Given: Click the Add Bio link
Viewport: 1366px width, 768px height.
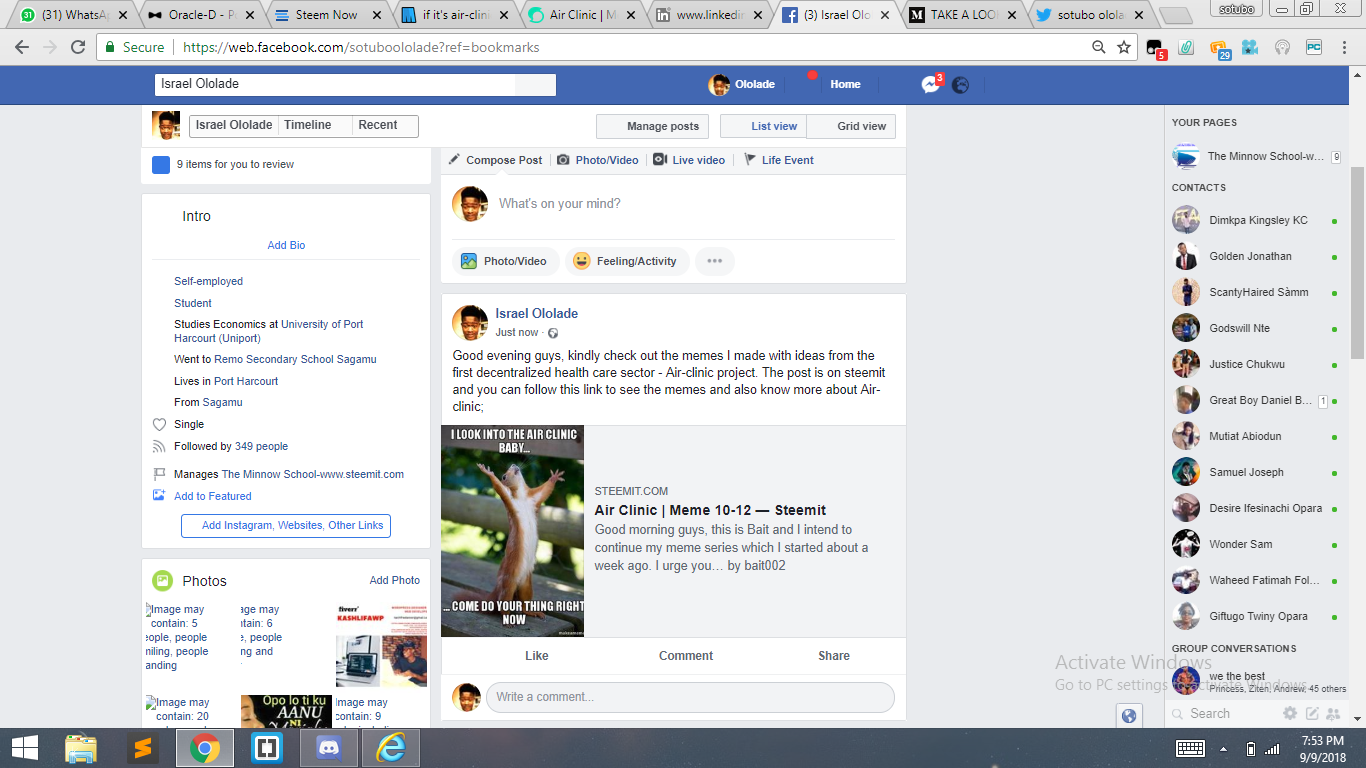Looking at the screenshot, I should 286,245.
